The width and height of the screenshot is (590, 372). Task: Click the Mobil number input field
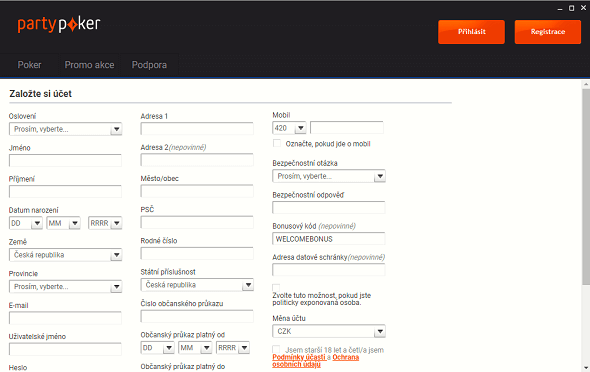click(347, 128)
